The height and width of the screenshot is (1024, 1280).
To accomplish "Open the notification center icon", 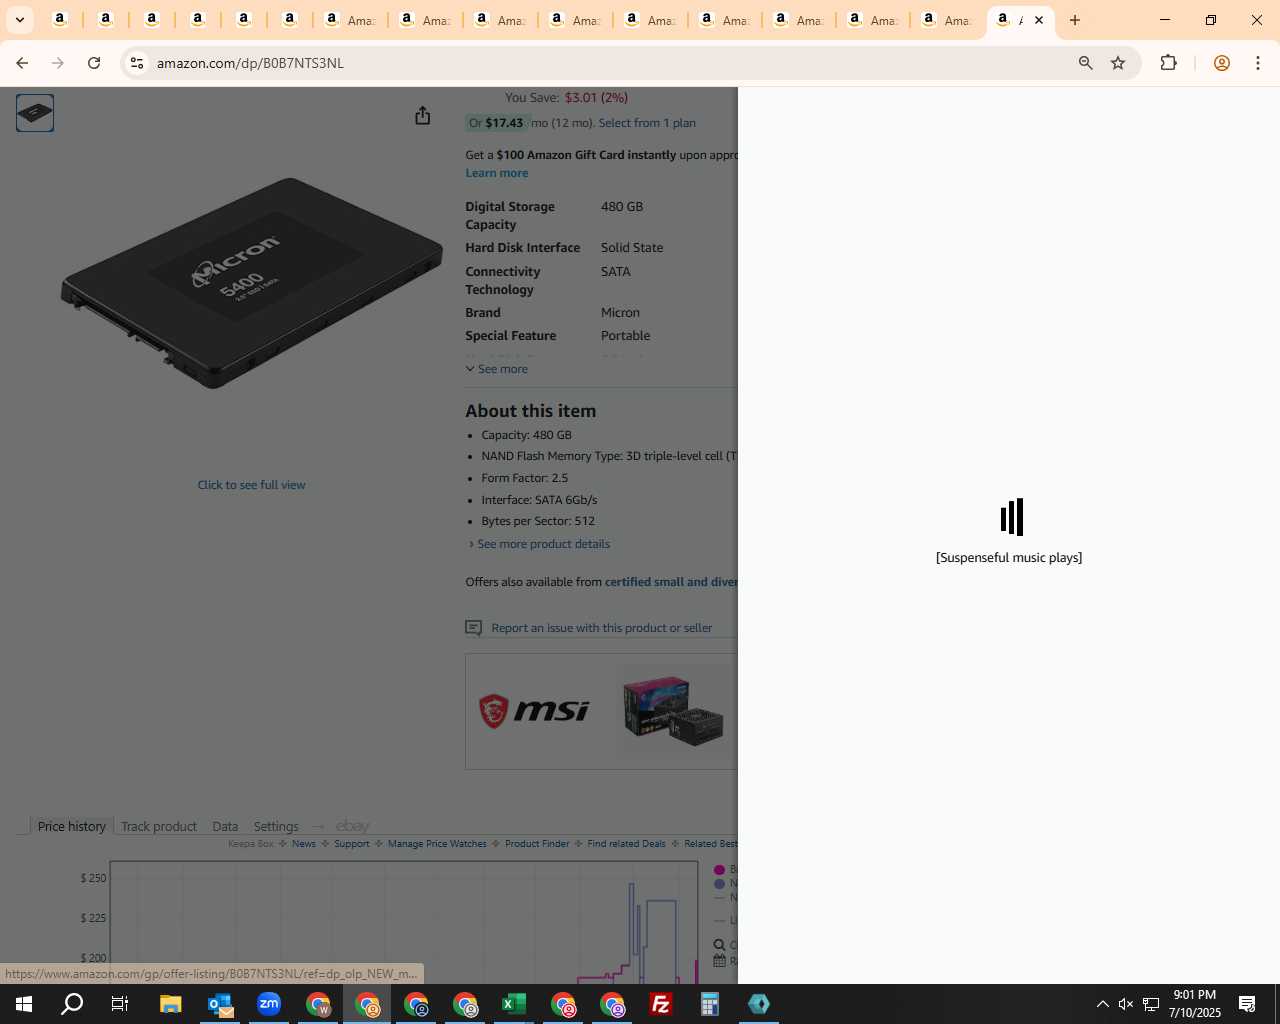I will 1247,1004.
